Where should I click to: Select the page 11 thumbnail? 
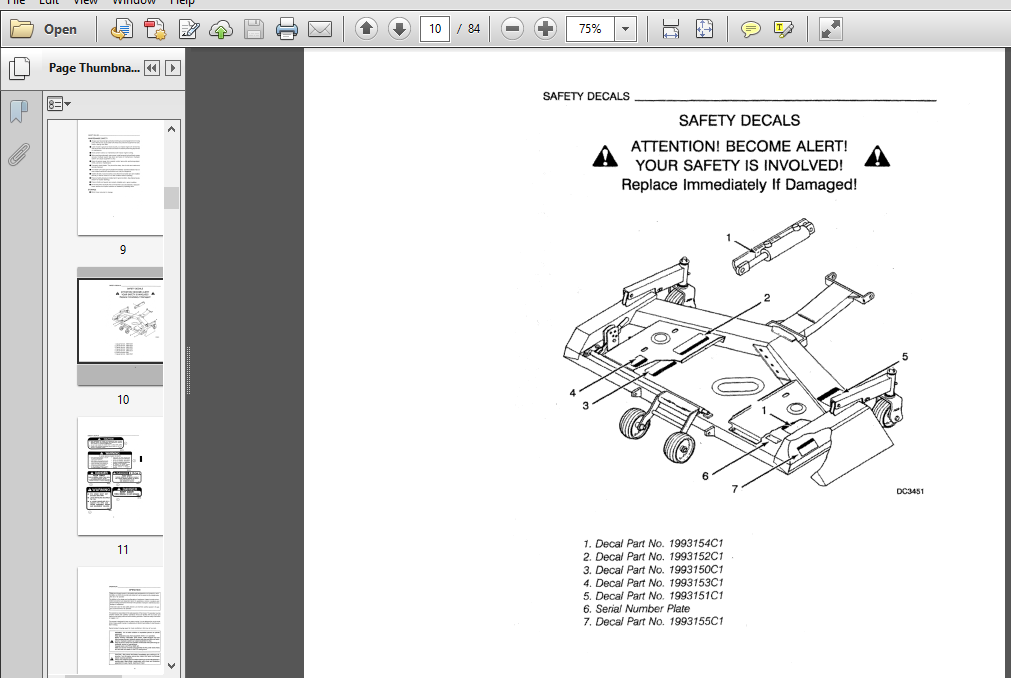point(120,476)
